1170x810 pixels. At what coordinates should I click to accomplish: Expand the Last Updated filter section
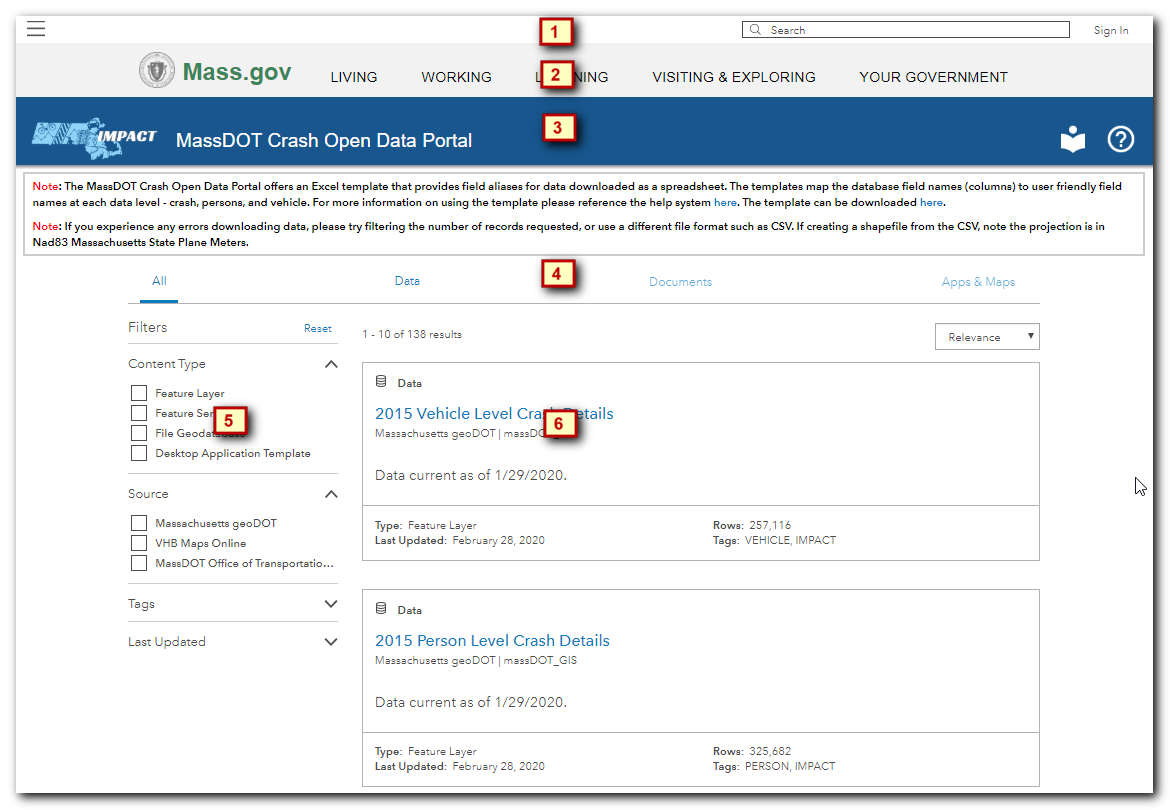point(331,642)
